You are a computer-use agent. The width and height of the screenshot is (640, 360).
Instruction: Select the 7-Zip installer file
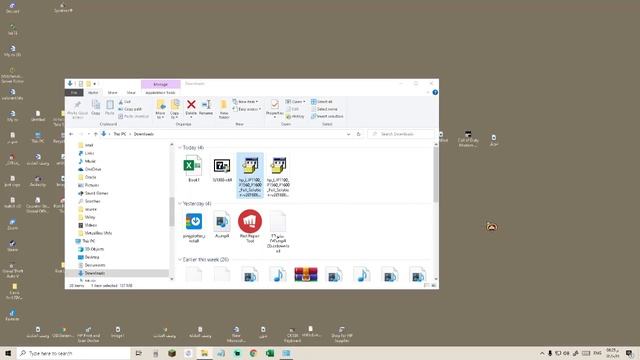tap(222, 168)
